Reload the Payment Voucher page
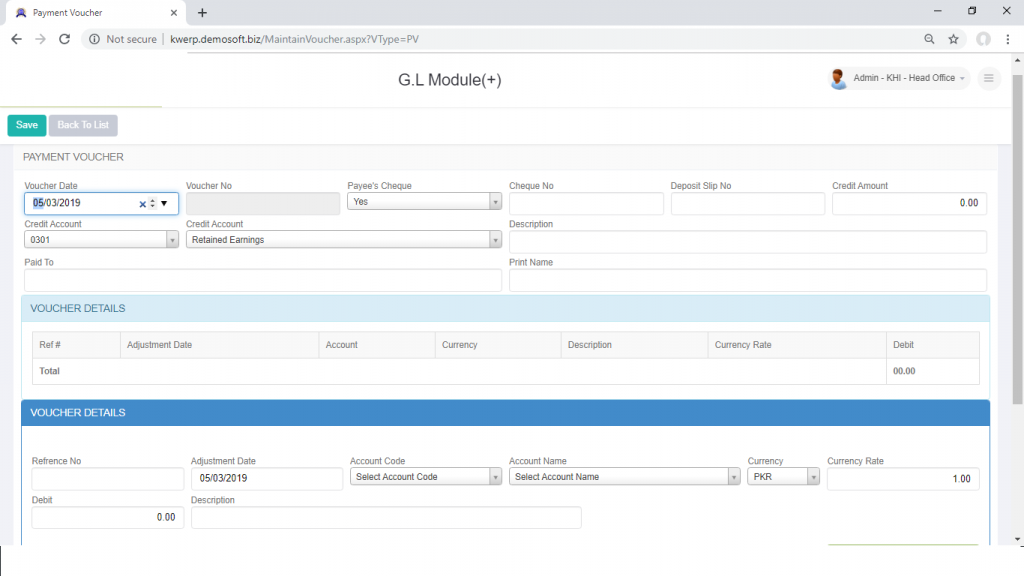This screenshot has width=1024, height=576. tap(63, 39)
